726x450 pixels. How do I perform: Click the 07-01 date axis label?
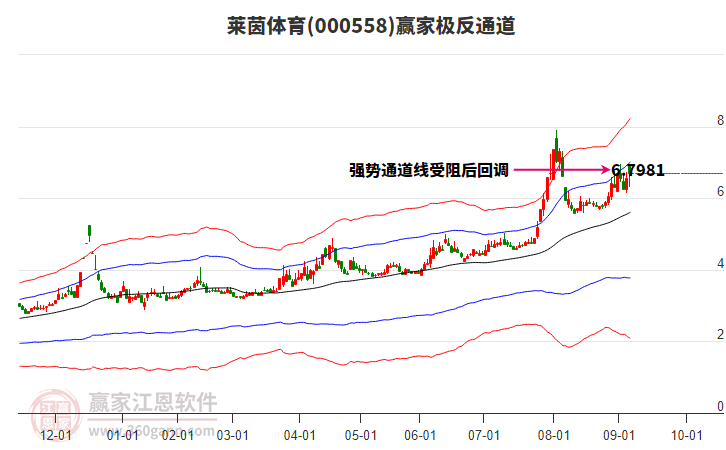(484, 435)
